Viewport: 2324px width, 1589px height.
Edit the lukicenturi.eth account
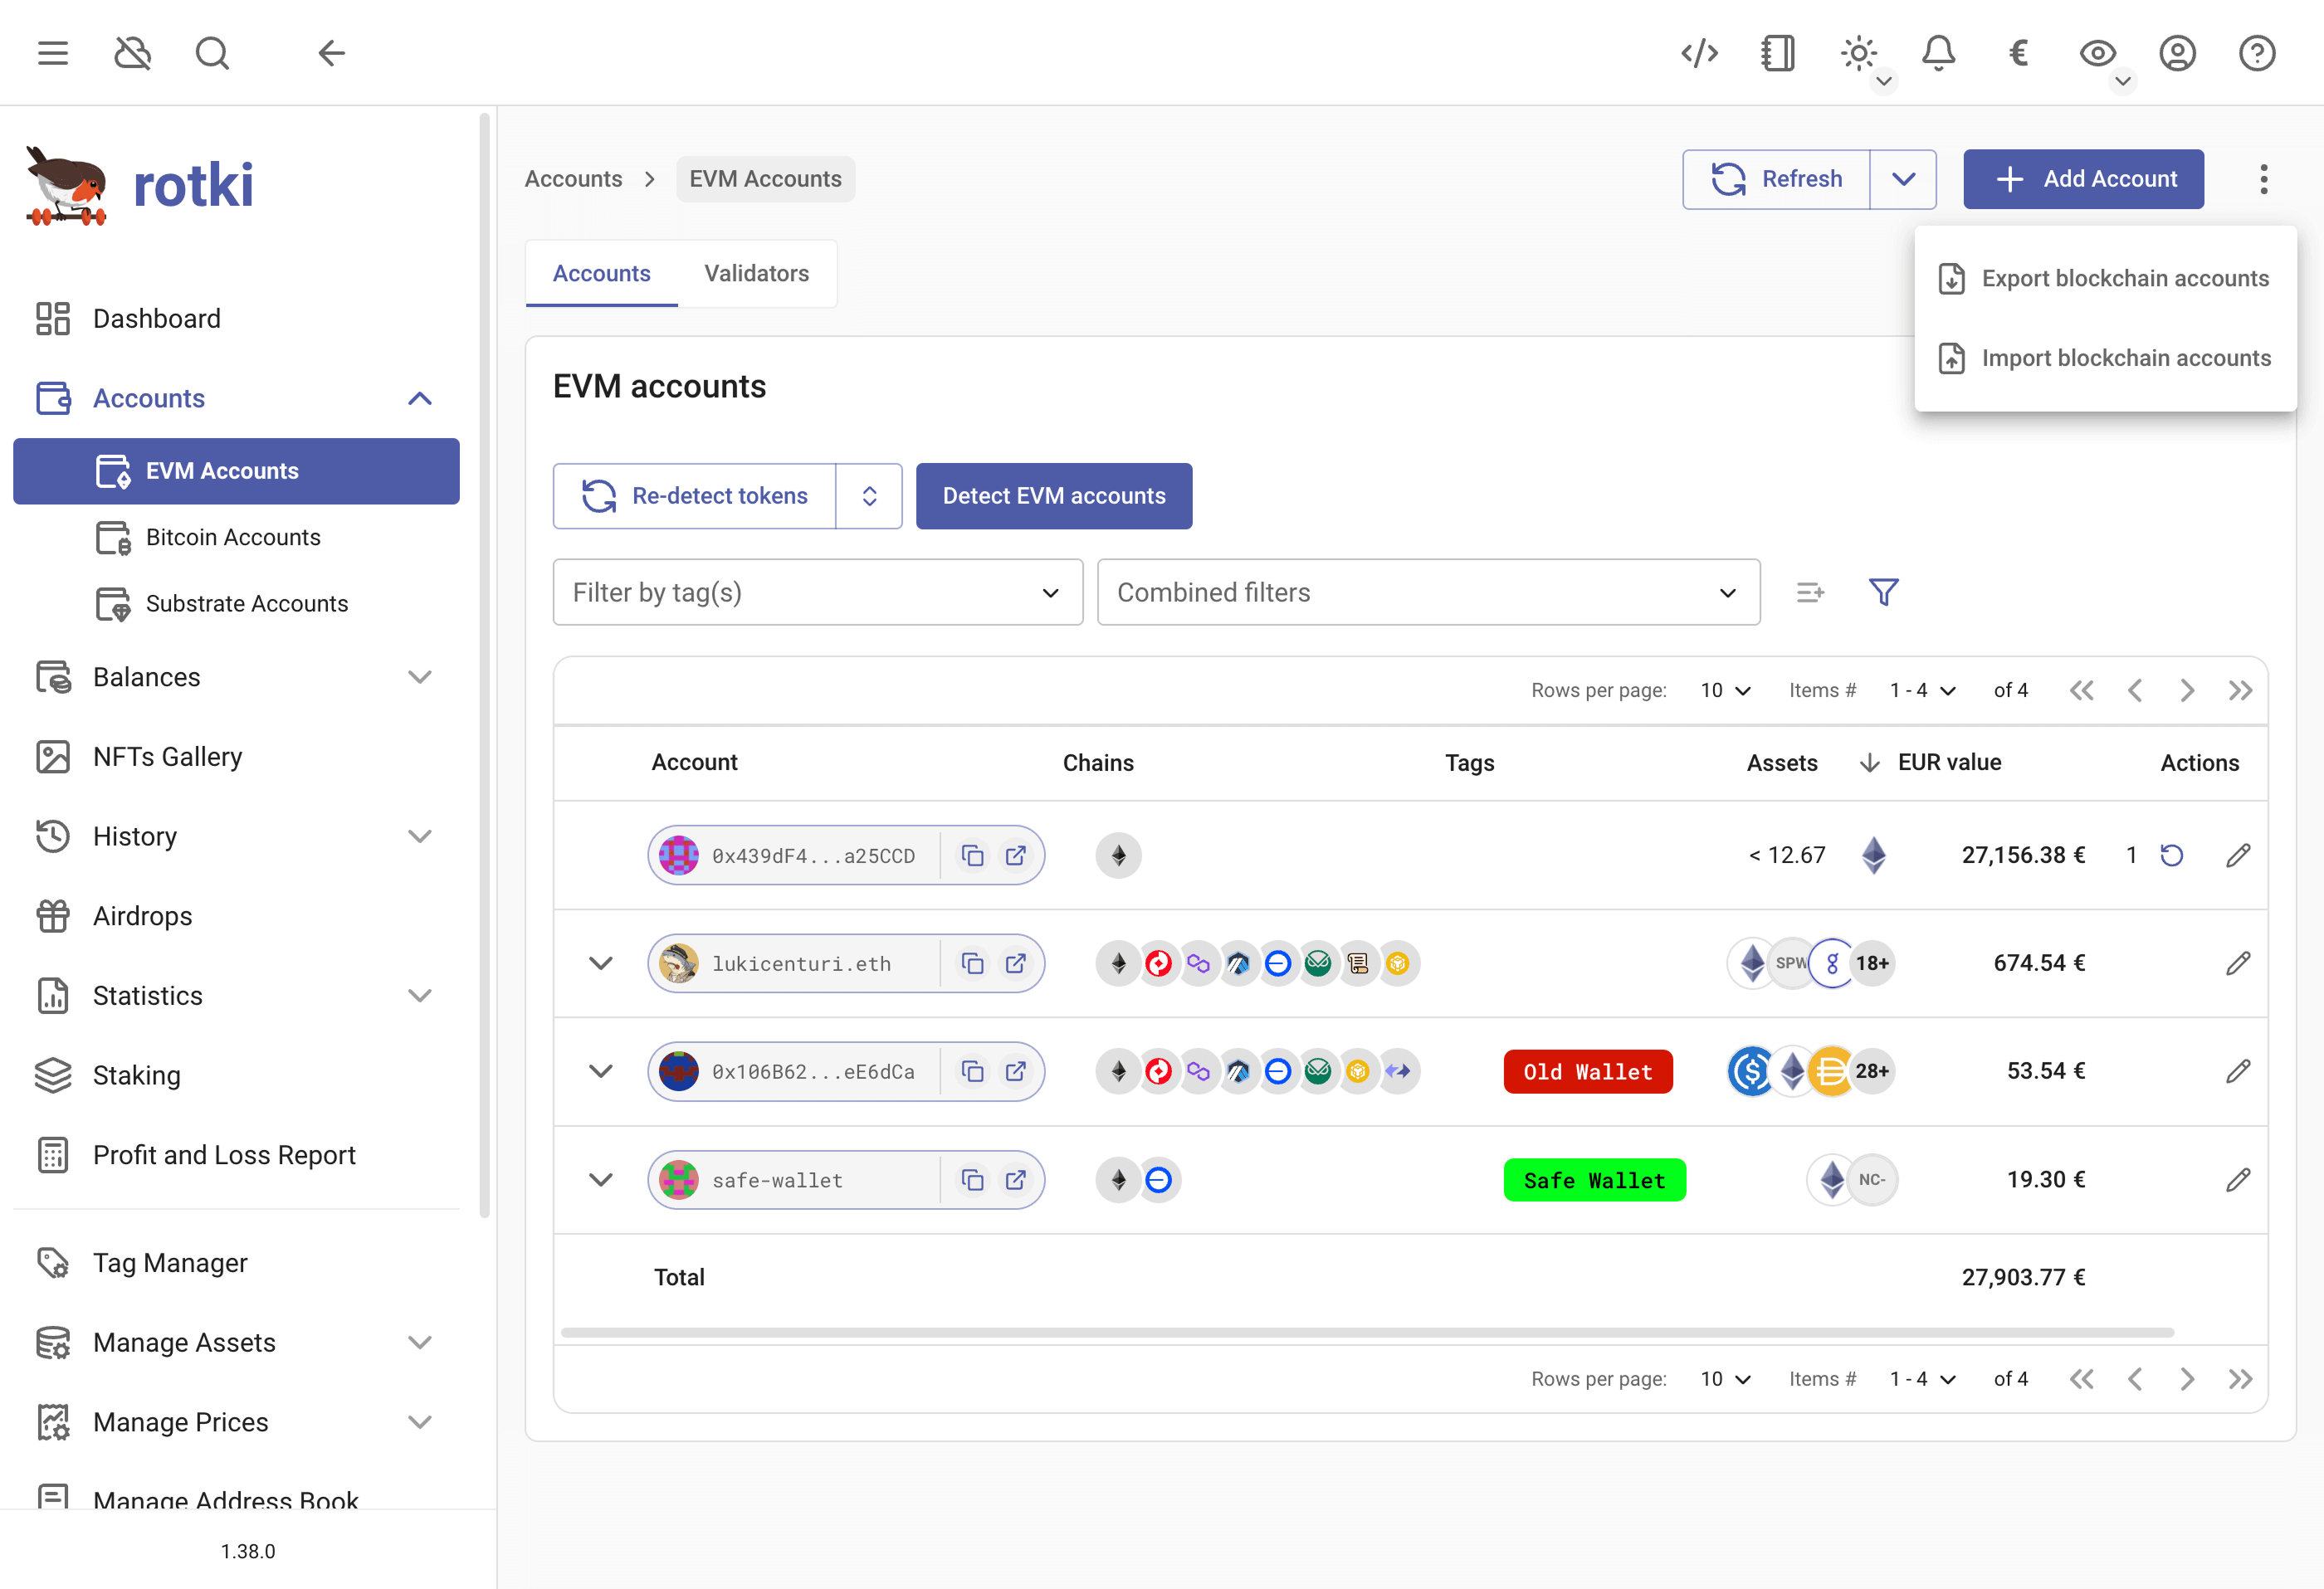(x=2238, y=963)
